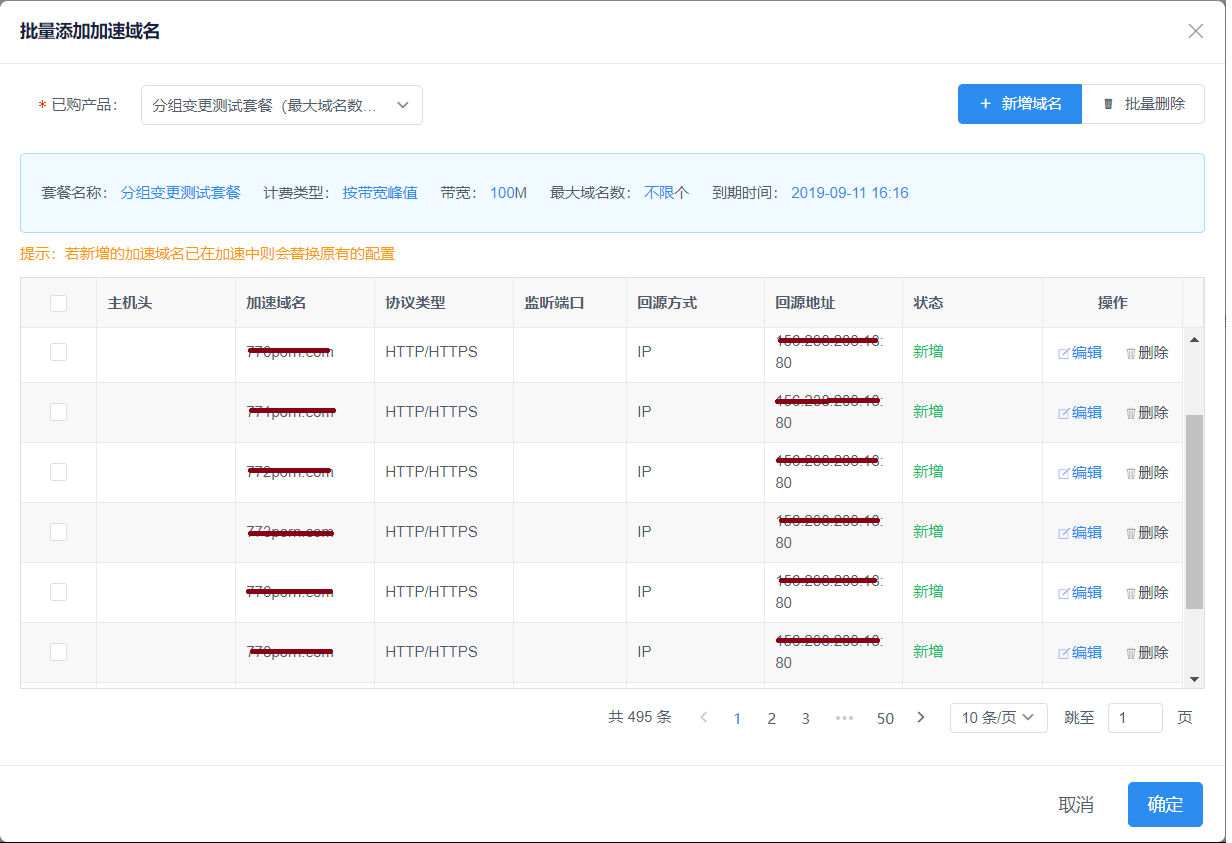Click the 回源地址 column header
Screen dimensions: 1232x843
(805, 303)
